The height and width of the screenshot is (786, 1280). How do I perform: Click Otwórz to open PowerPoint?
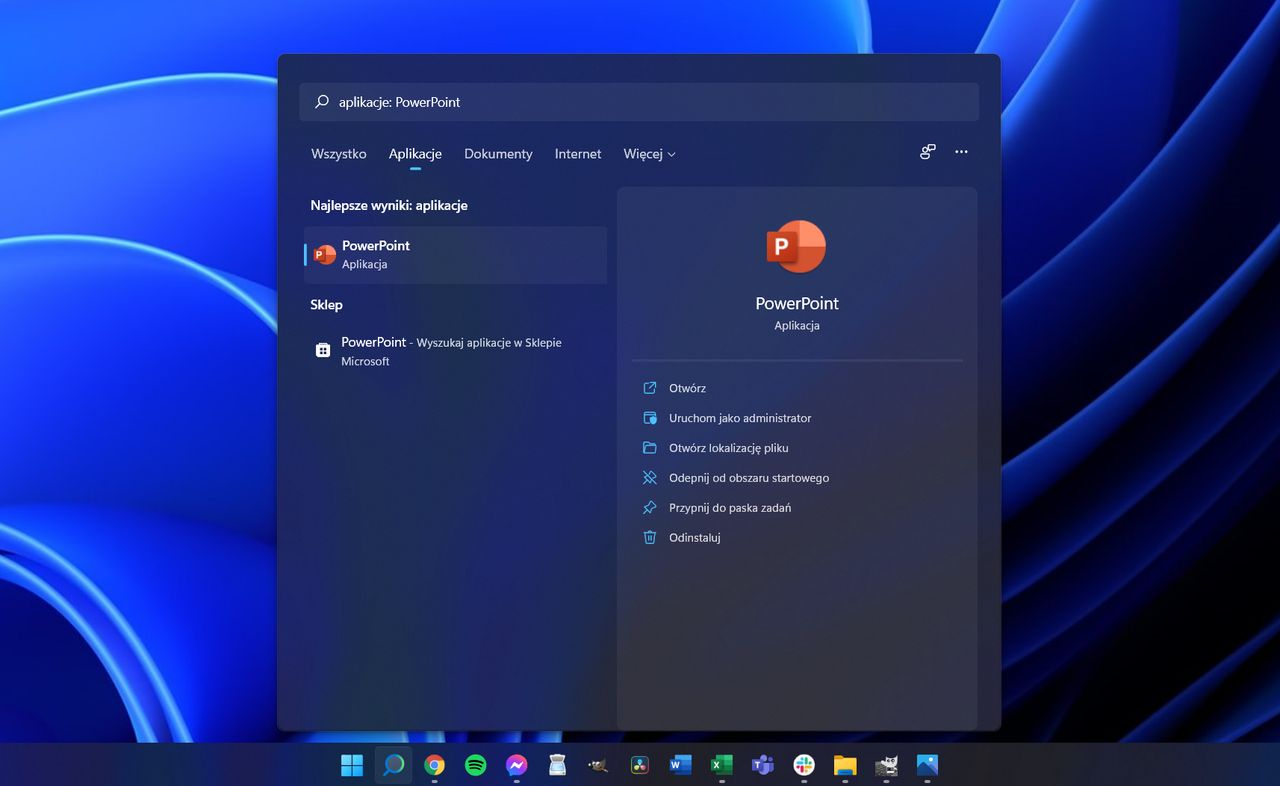(x=687, y=388)
